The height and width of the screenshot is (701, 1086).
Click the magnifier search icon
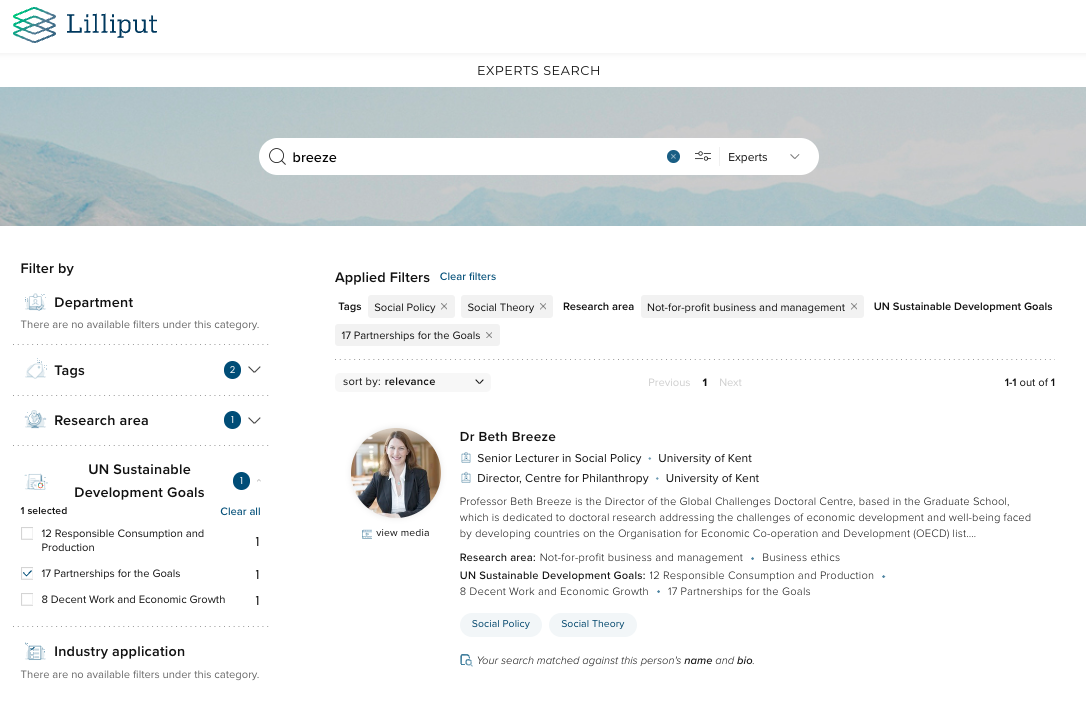(277, 157)
